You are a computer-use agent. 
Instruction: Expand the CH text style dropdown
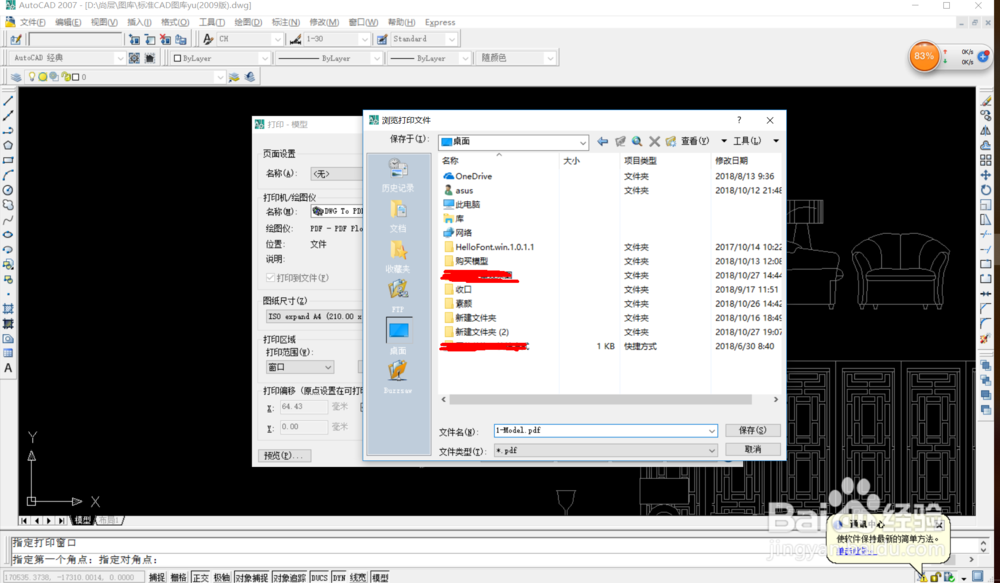(x=277, y=39)
